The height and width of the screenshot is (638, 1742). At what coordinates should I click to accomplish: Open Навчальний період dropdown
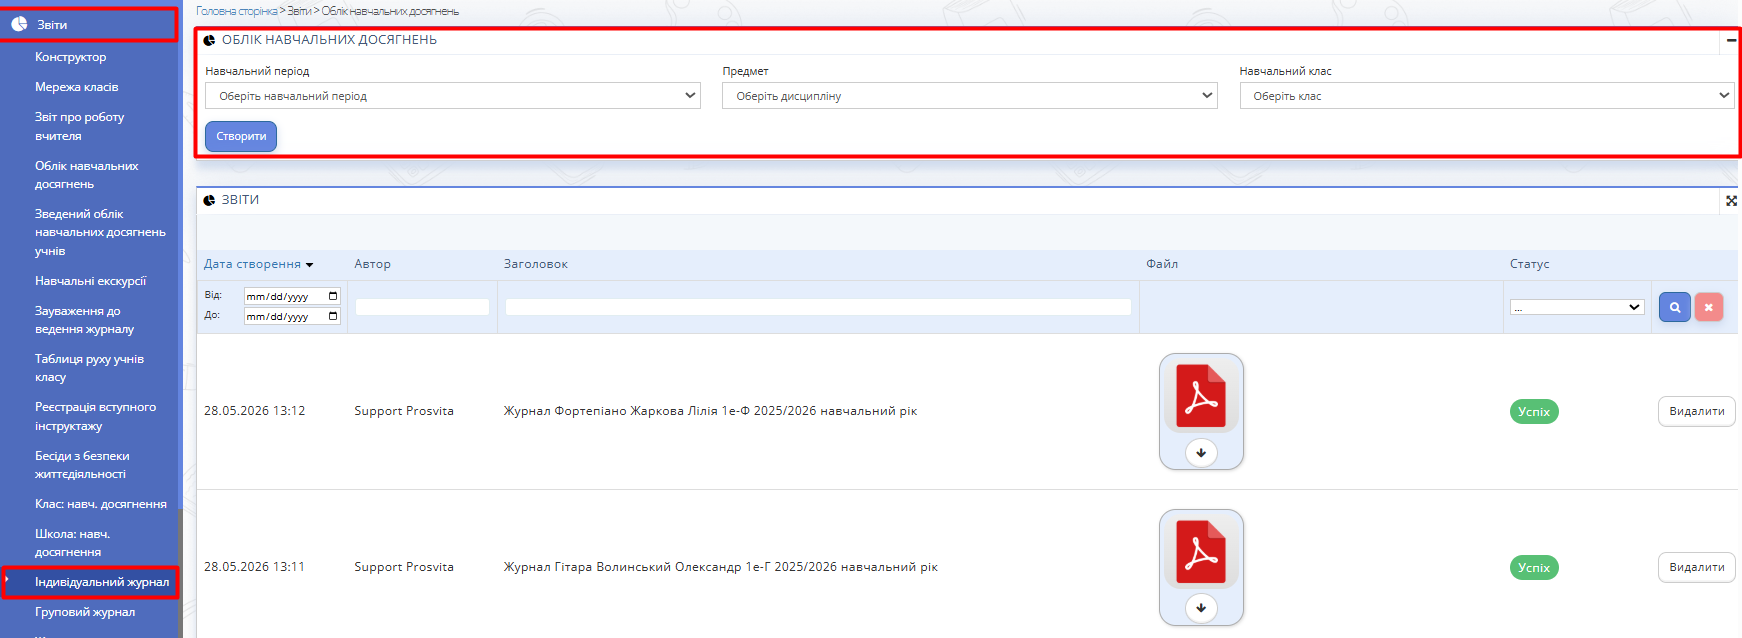(453, 96)
